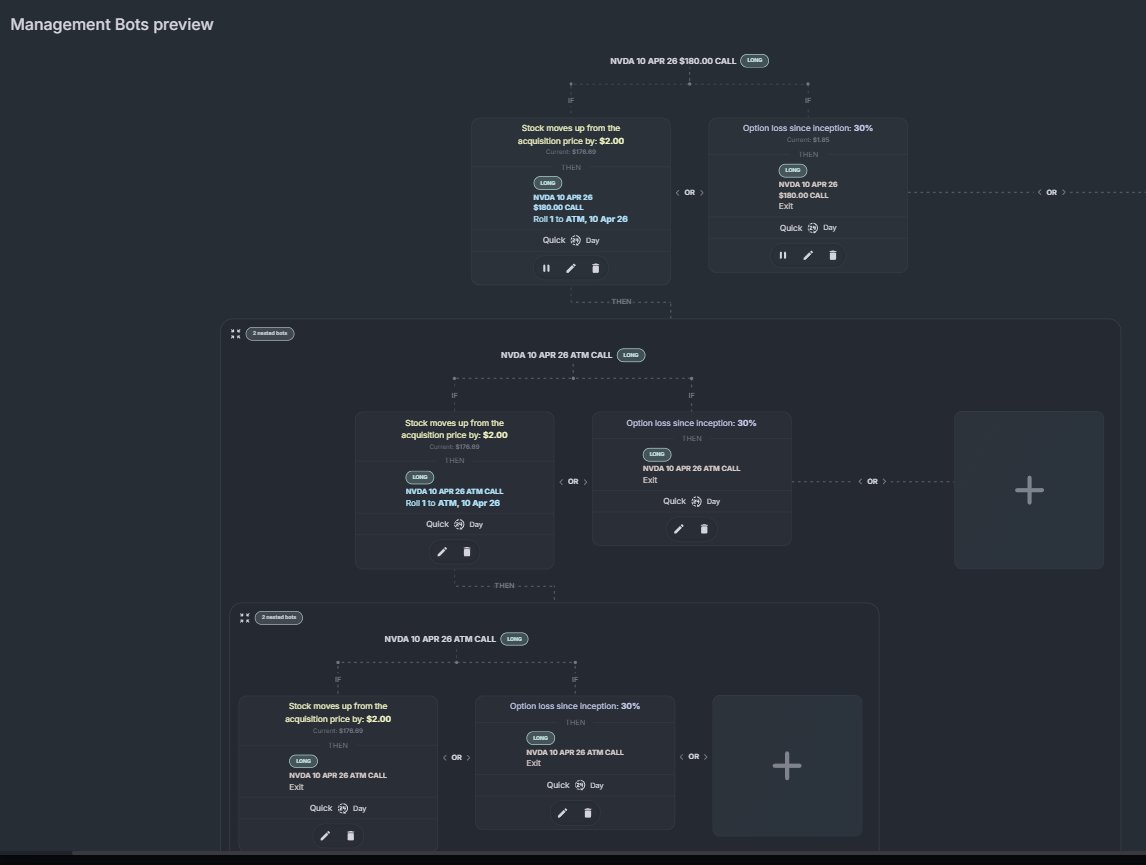Delete the $180.00 CALL roll rule
The height and width of the screenshot is (865, 1146).
(595, 268)
